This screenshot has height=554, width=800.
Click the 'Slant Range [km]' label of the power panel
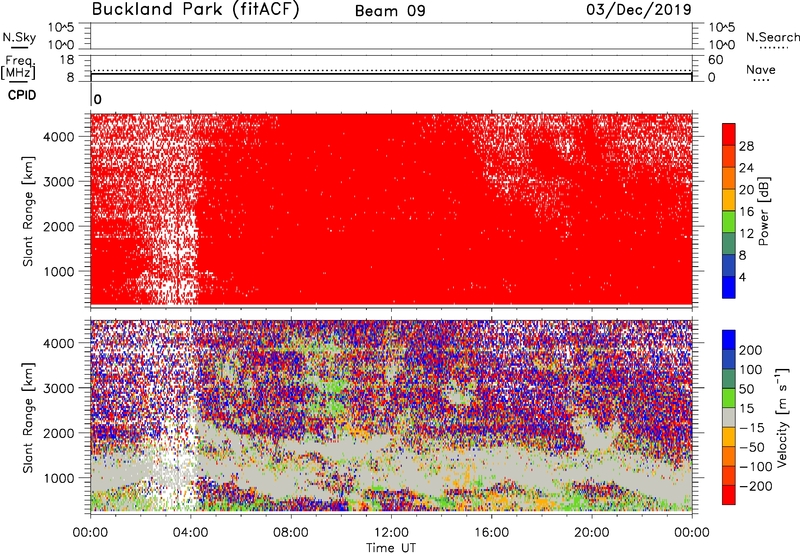click(28, 211)
